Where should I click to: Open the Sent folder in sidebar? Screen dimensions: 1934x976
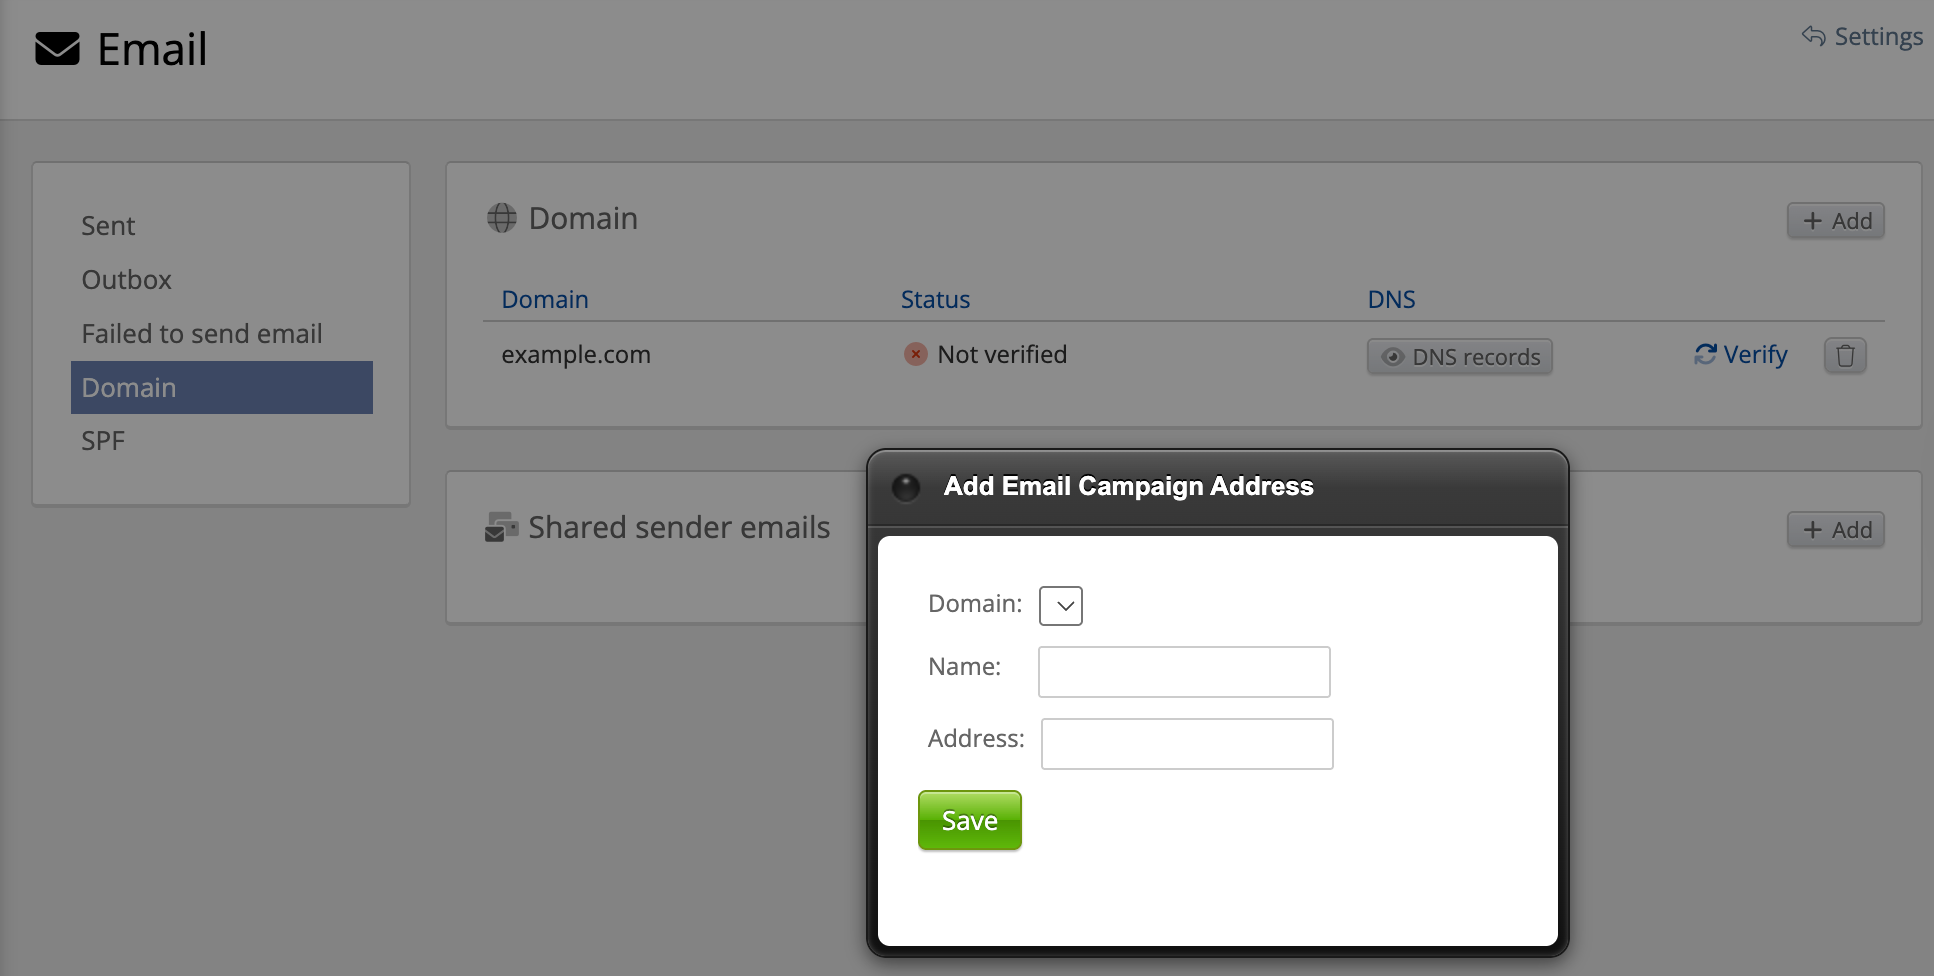108,226
